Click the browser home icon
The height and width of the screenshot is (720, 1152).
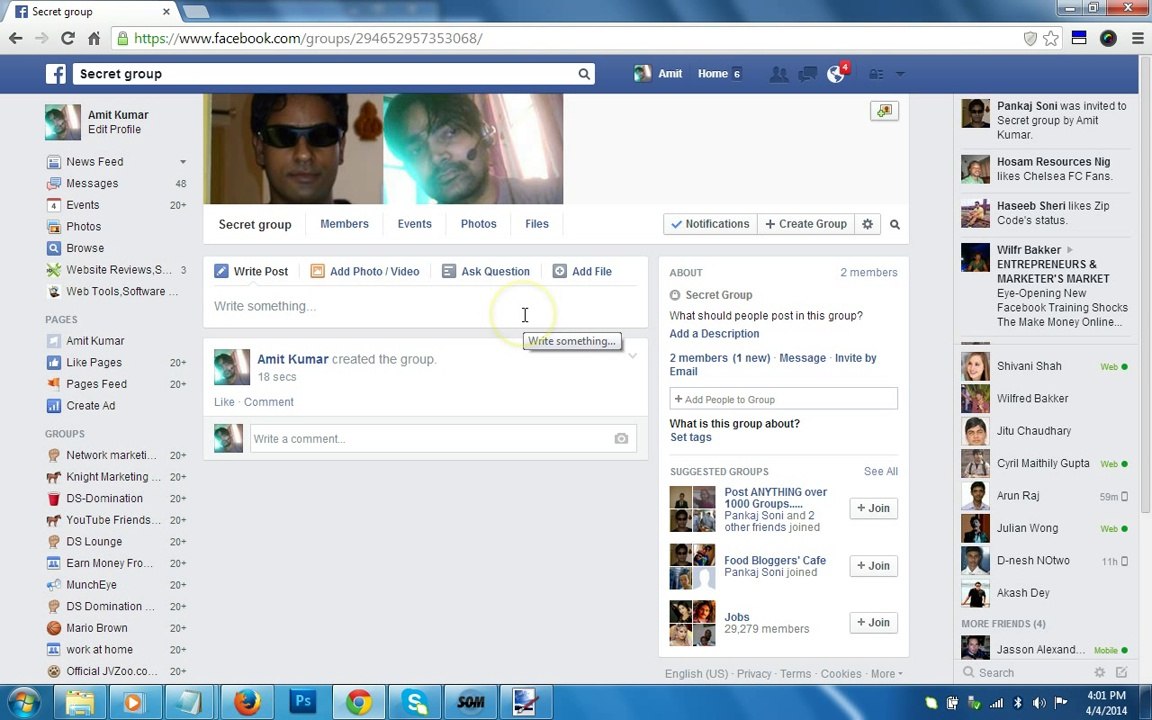tap(94, 38)
